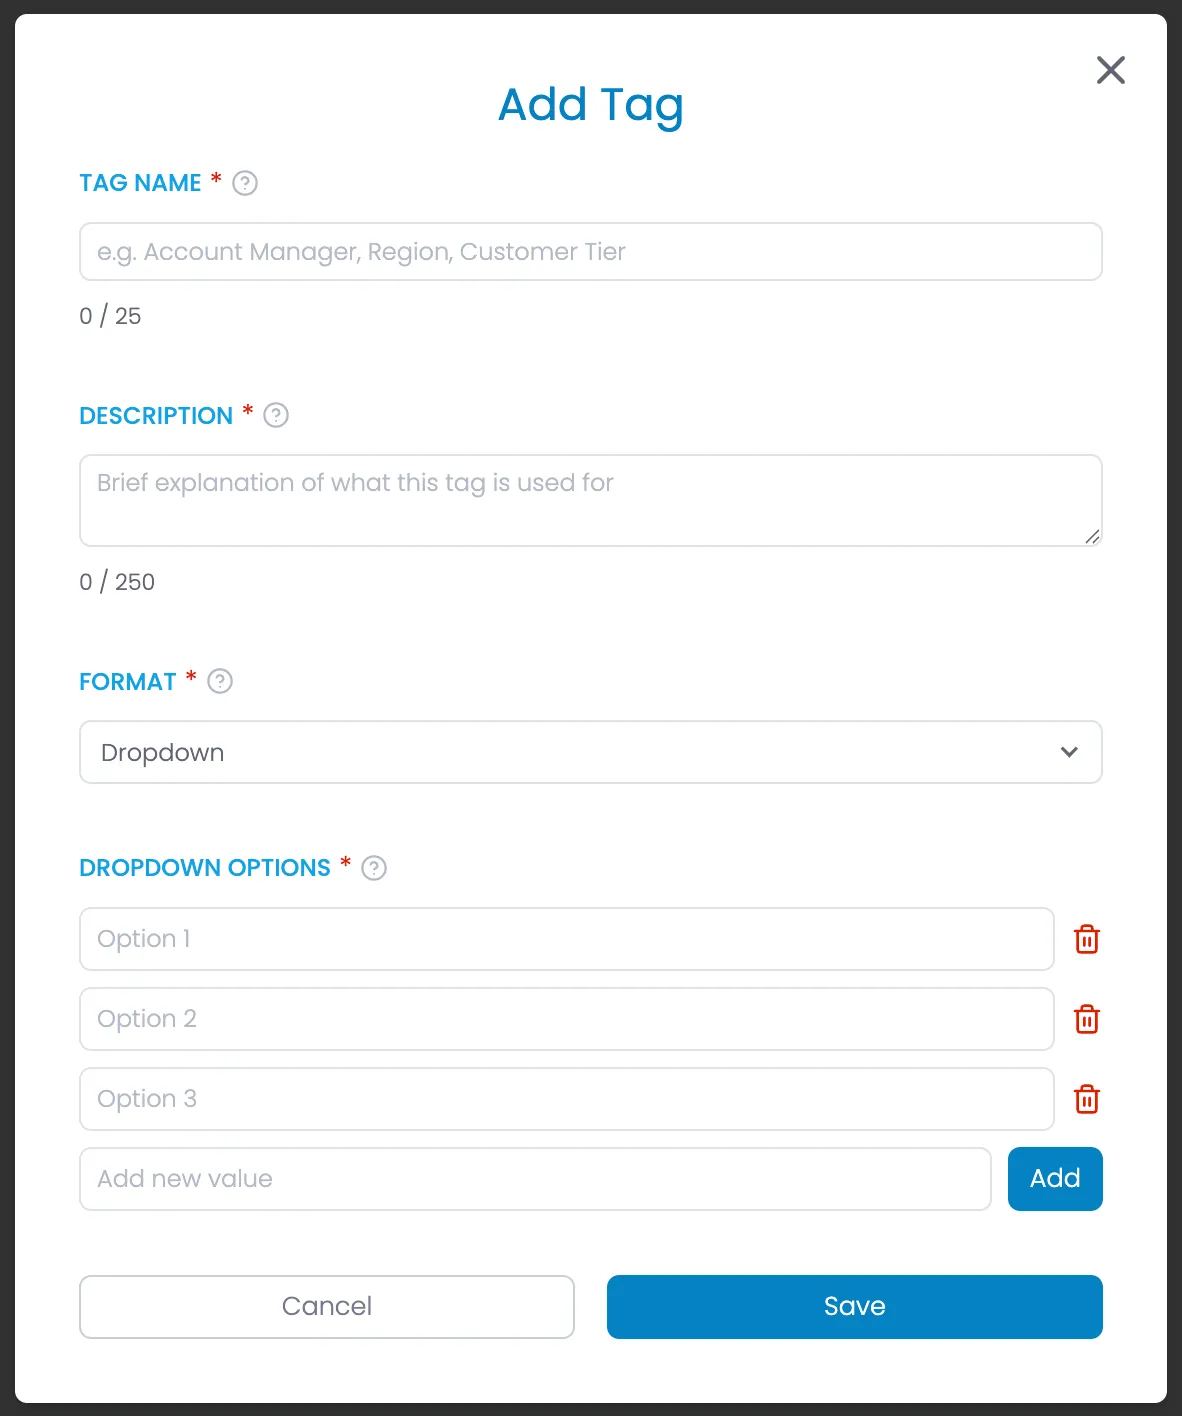Focus the Tag Name input field
Image resolution: width=1182 pixels, height=1416 pixels.
pos(591,252)
